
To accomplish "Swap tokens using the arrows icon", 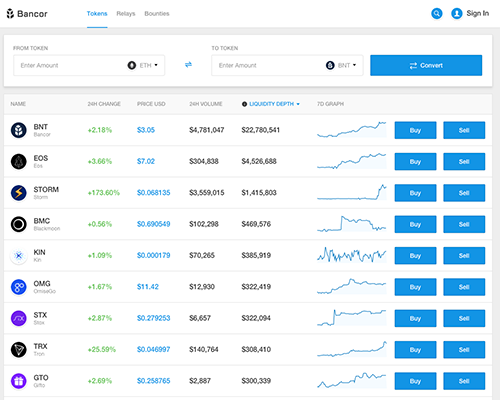I will point(188,65).
